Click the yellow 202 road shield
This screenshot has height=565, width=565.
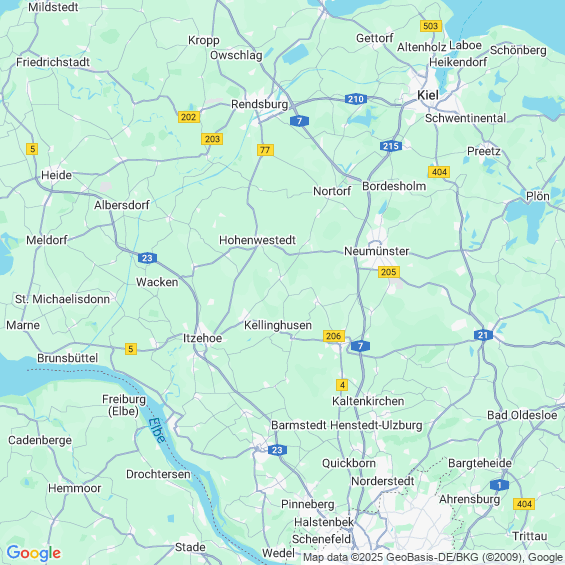coord(189,117)
